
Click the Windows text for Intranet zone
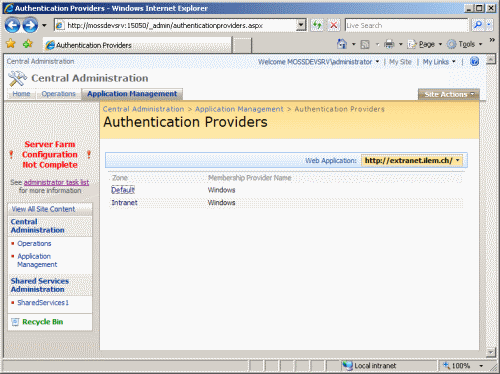click(221, 203)
